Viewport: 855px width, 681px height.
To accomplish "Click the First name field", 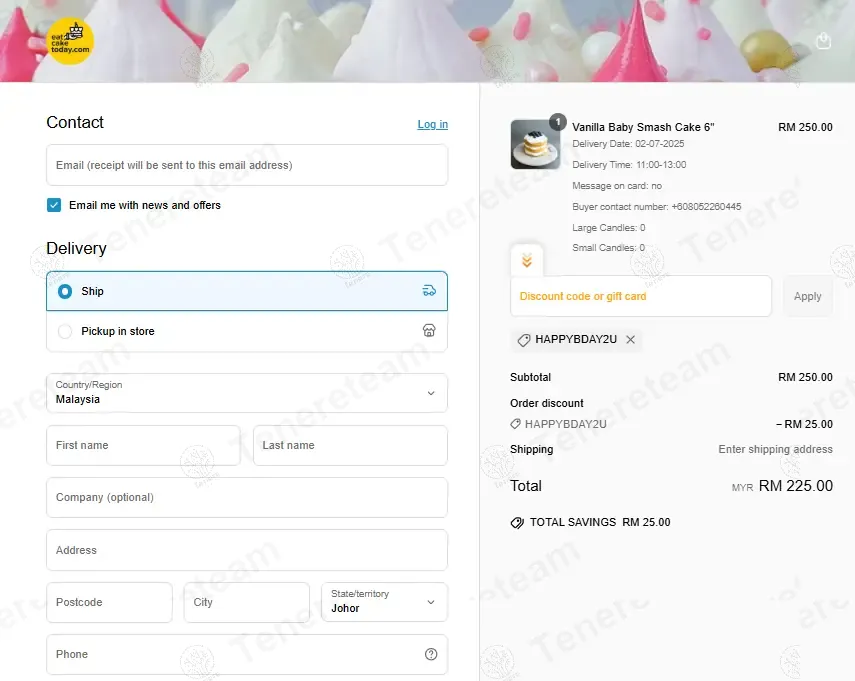I will (x=143, y=445).
